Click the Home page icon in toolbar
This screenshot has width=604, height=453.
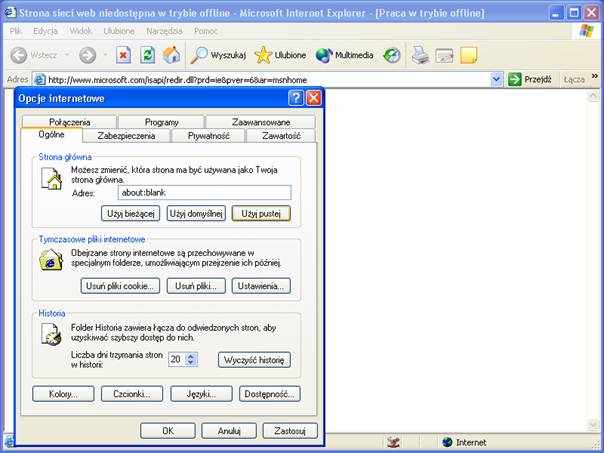tap(171, 55)
